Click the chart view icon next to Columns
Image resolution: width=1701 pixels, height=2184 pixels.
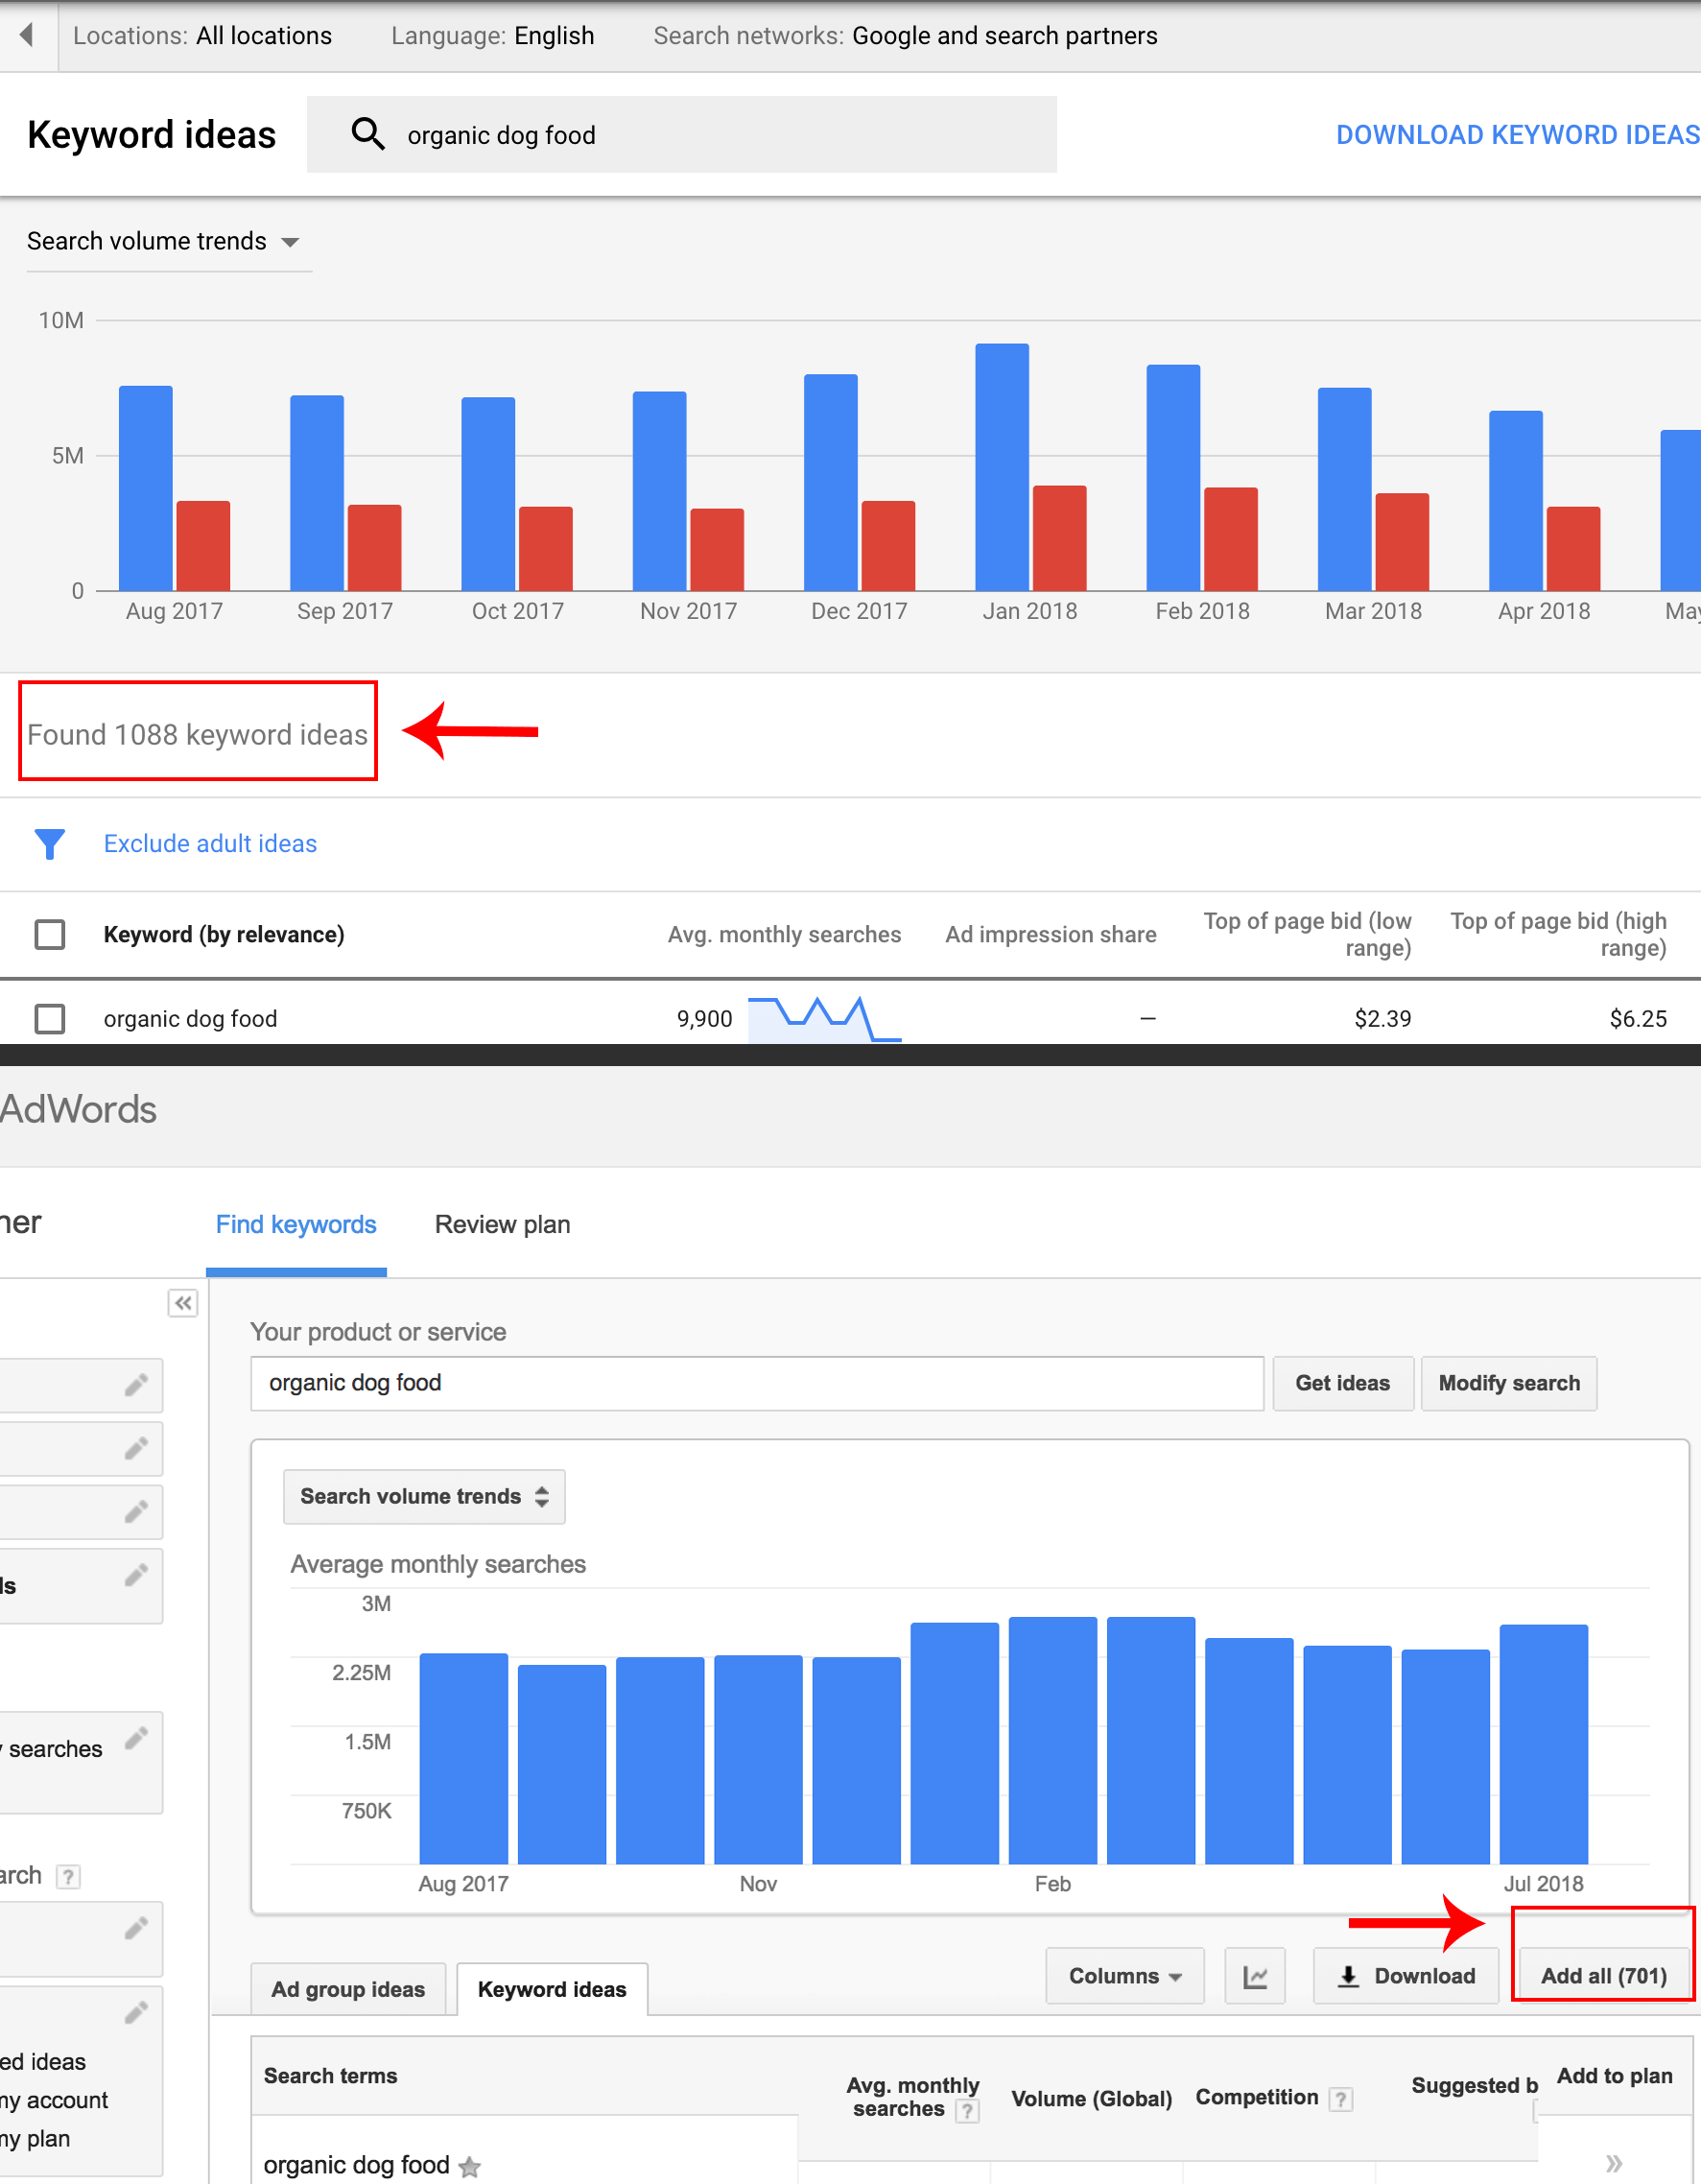coord(1255,1976)
